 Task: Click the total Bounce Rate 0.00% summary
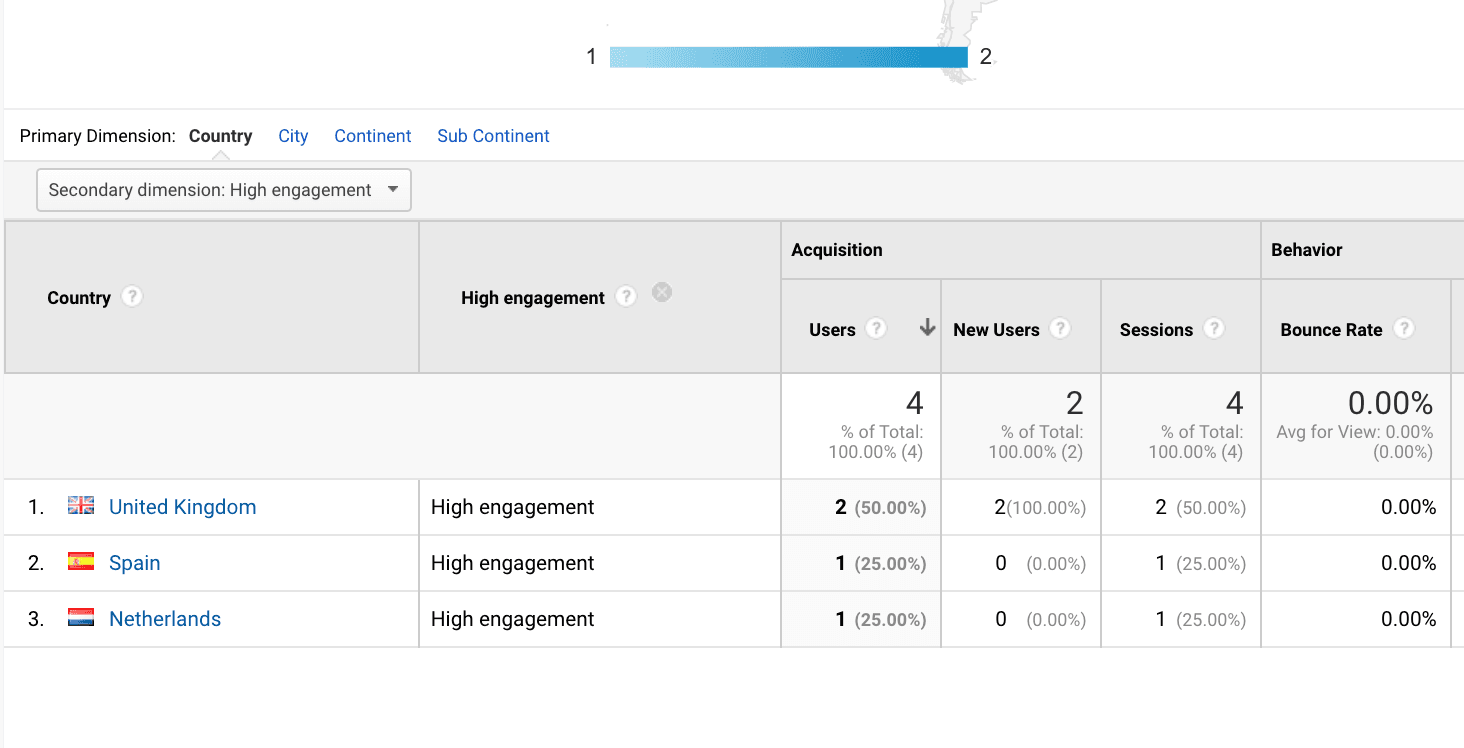[1390, 403]
